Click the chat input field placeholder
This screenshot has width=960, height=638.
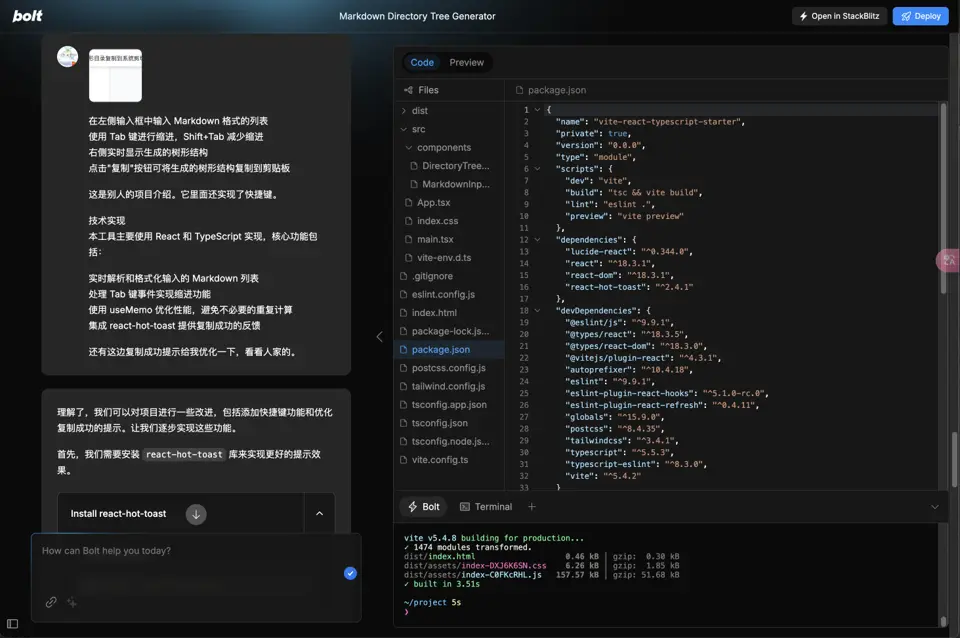107,551
